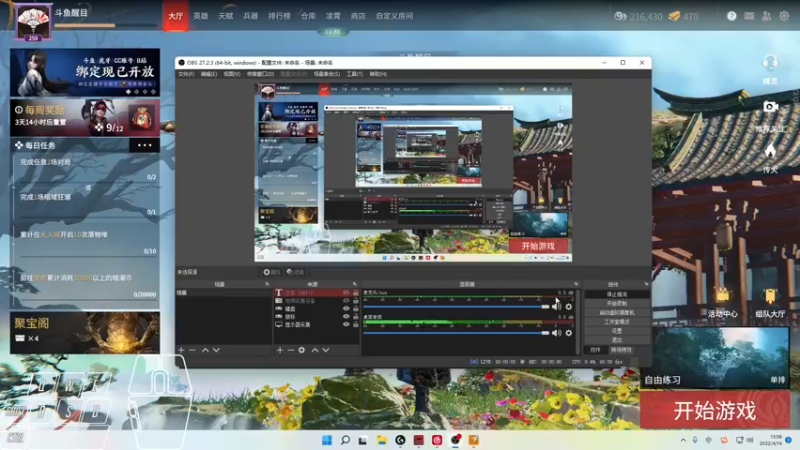This screenshot has height=450, width=800.
Task: Click 滤镜 filters button above sources
Action: pyautogui.click(x=295, y=272)
